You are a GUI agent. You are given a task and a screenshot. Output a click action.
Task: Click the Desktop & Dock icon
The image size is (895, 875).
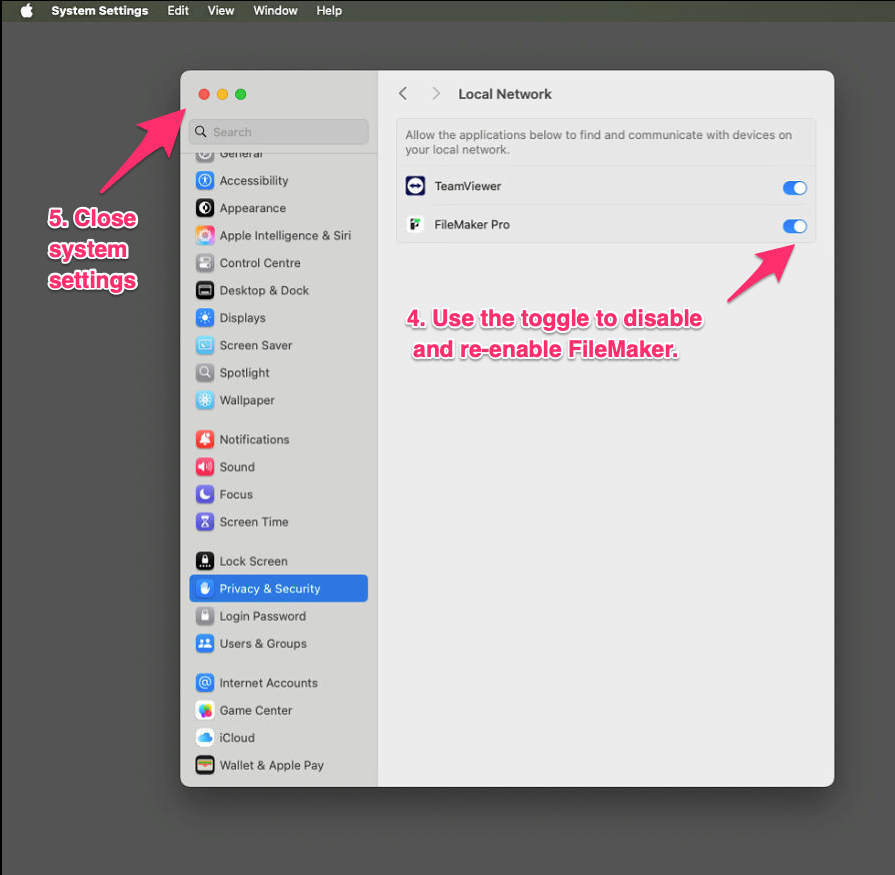coord(205,290)
